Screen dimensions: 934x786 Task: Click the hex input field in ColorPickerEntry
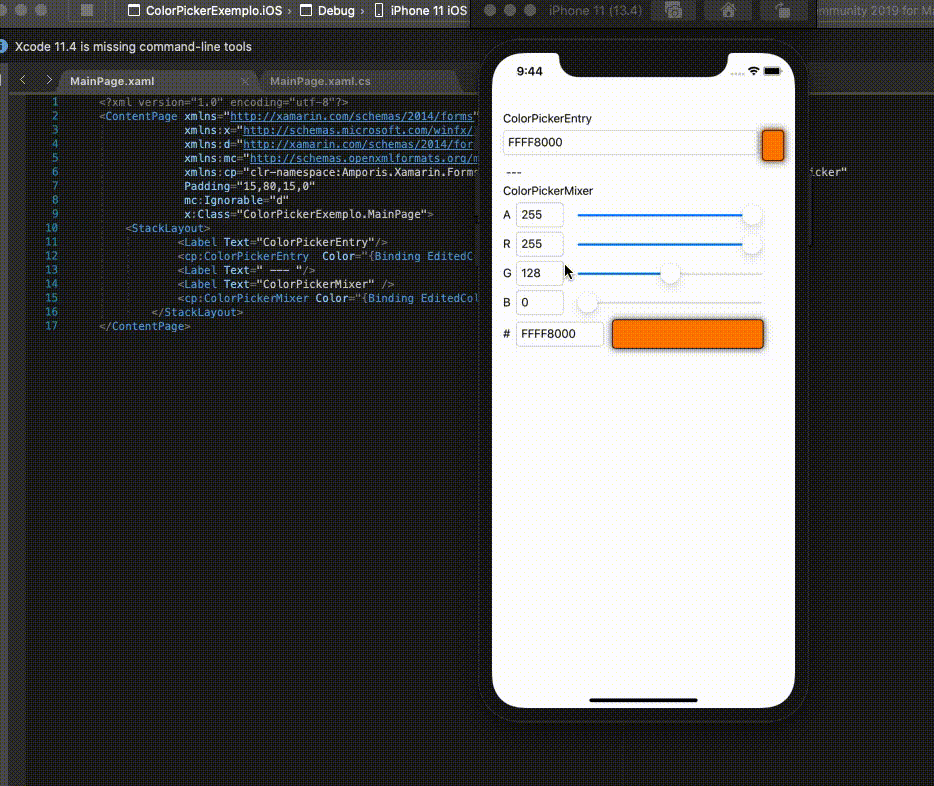[x=630, y=143]
